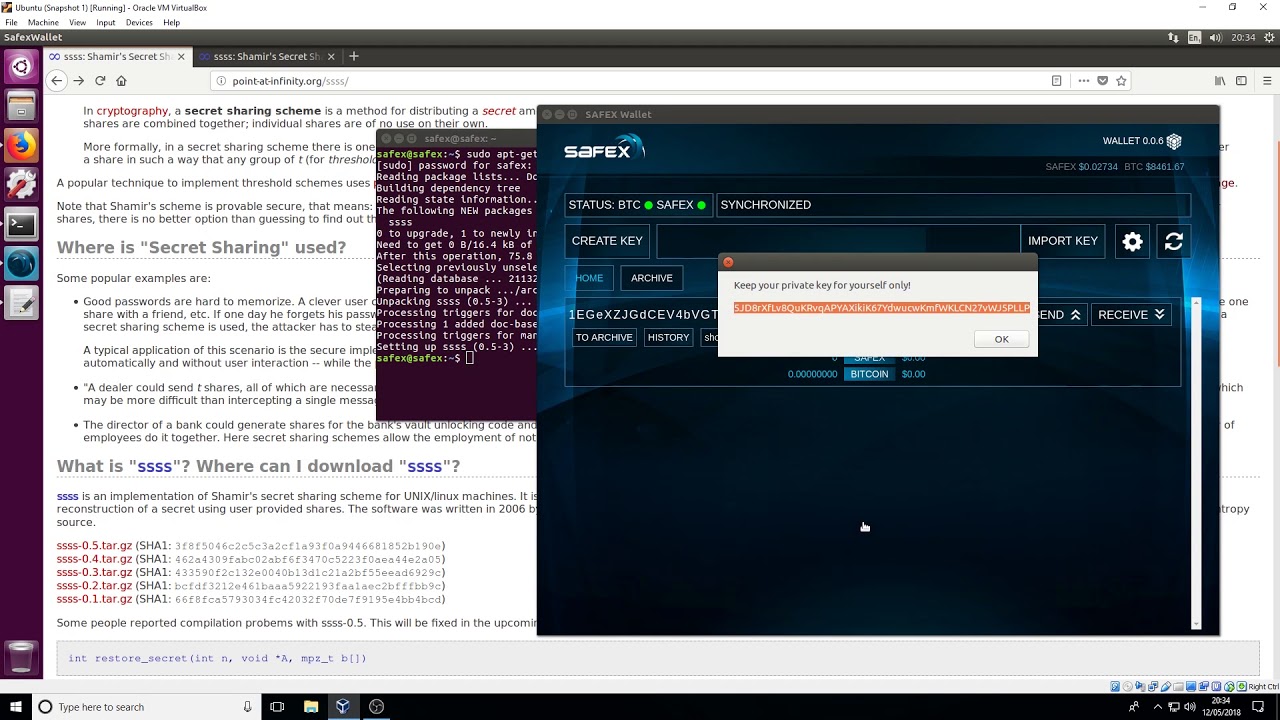Click the CREATE KEY button
Viewport: 1280px width, 720px height.
[607, 241]
